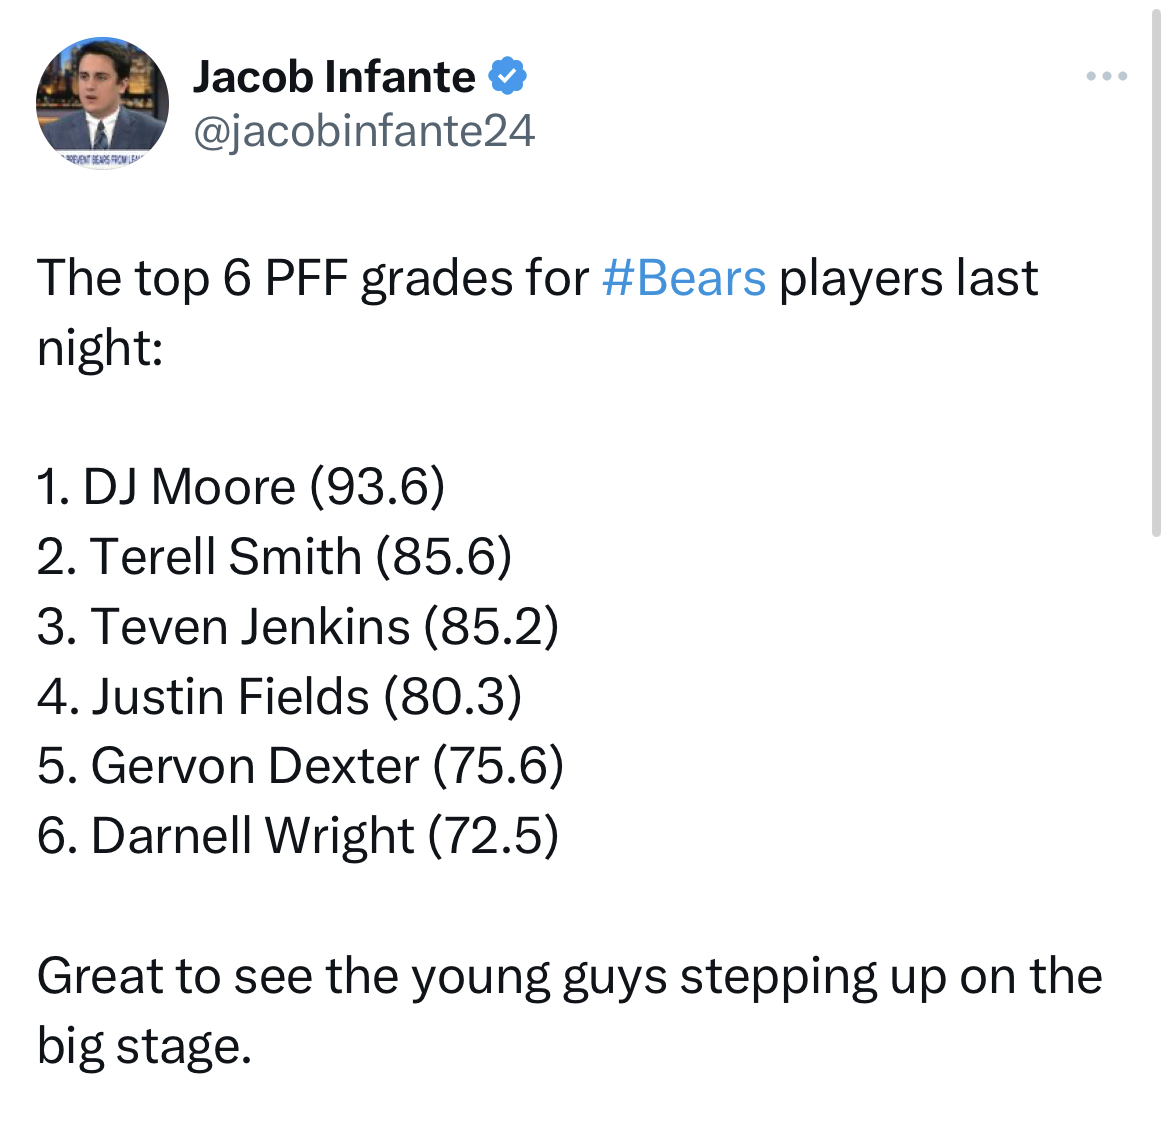Select the Terell Smith (85.6) line
The width and height of the screenshot is (1170, 1138).
pyautogui.click(x=275, y=557)
